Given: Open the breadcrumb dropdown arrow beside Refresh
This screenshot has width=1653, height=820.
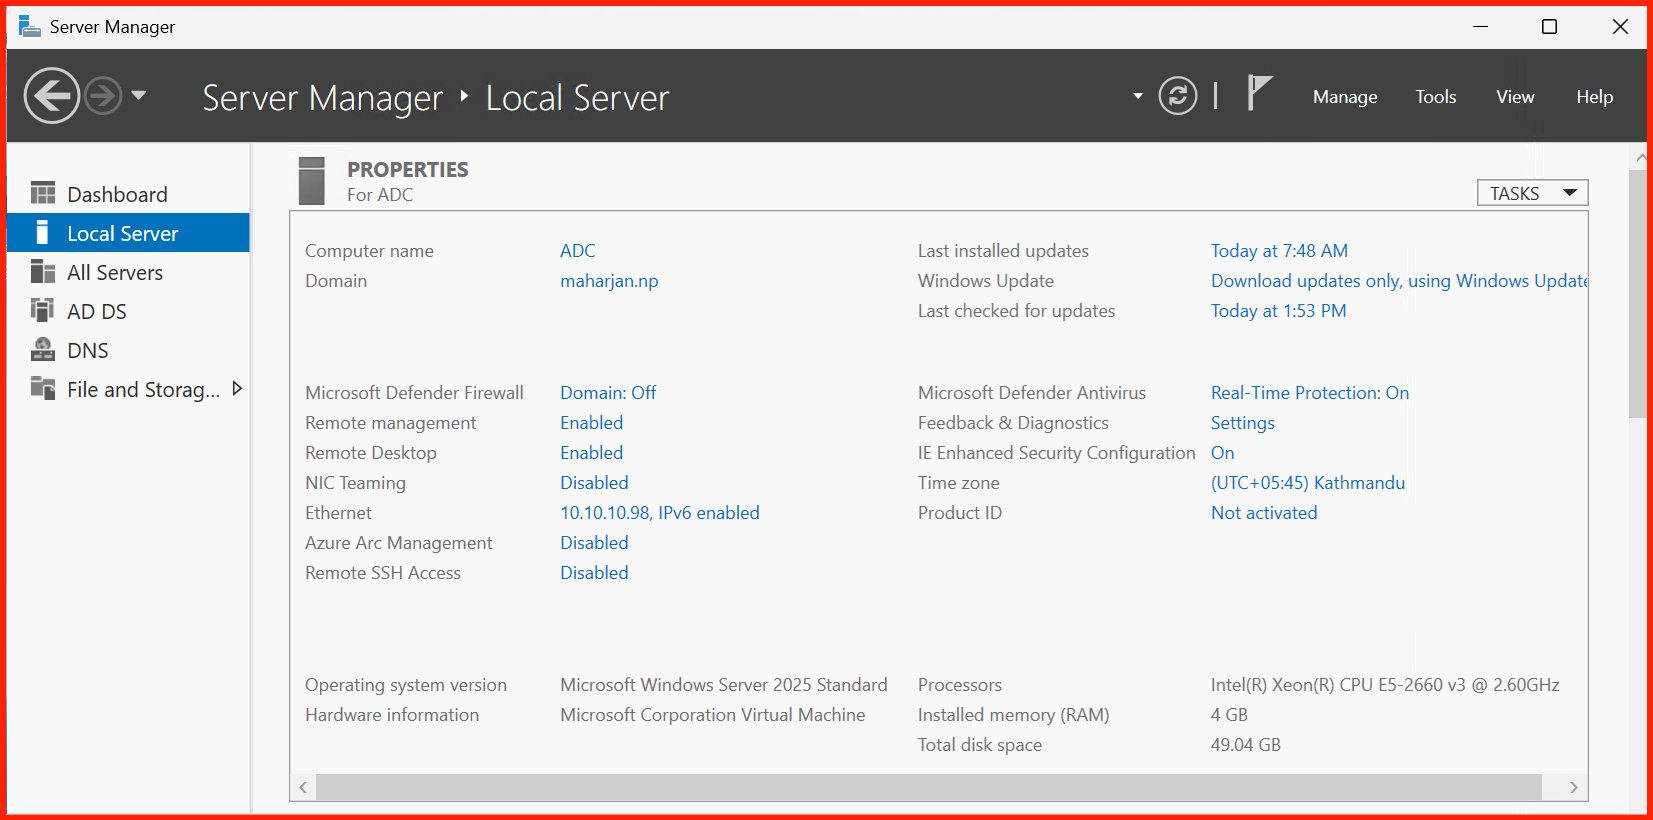Looking at the screenshot, I should click(1137, 96).
